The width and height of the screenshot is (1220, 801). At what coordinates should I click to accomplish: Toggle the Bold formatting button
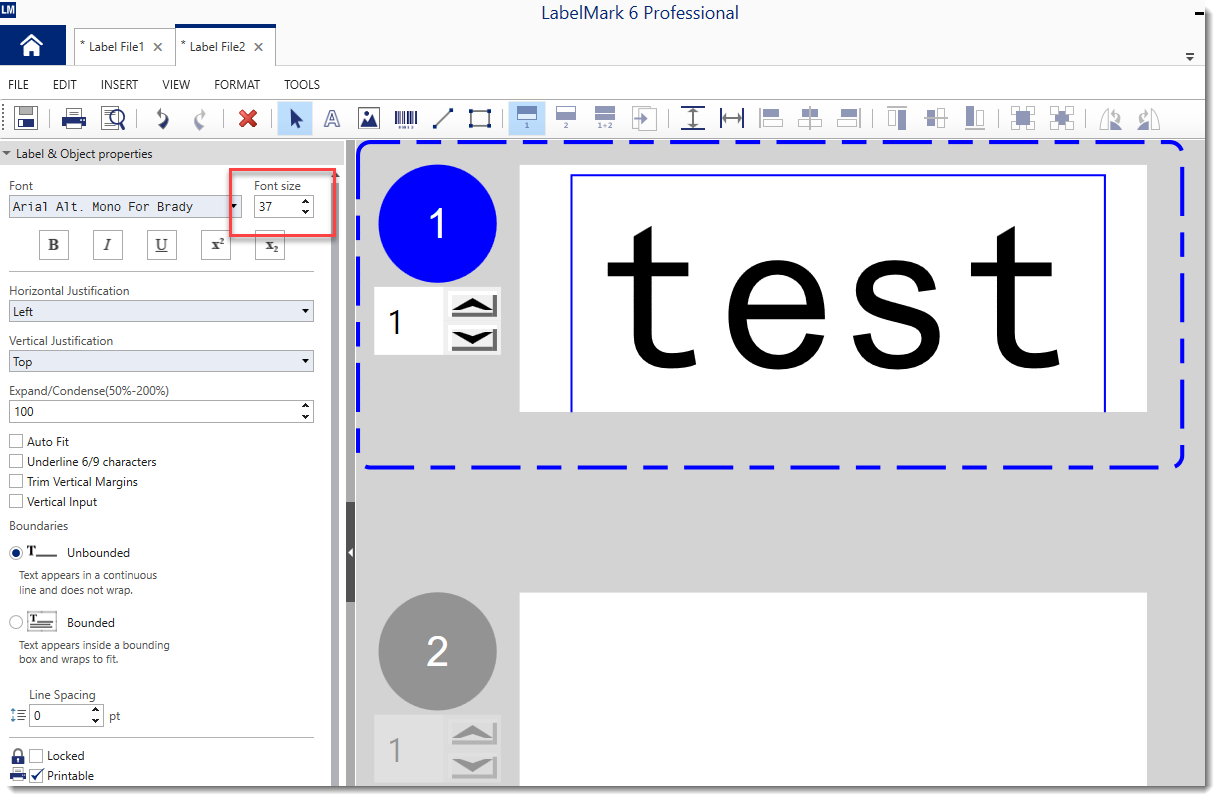53,245
